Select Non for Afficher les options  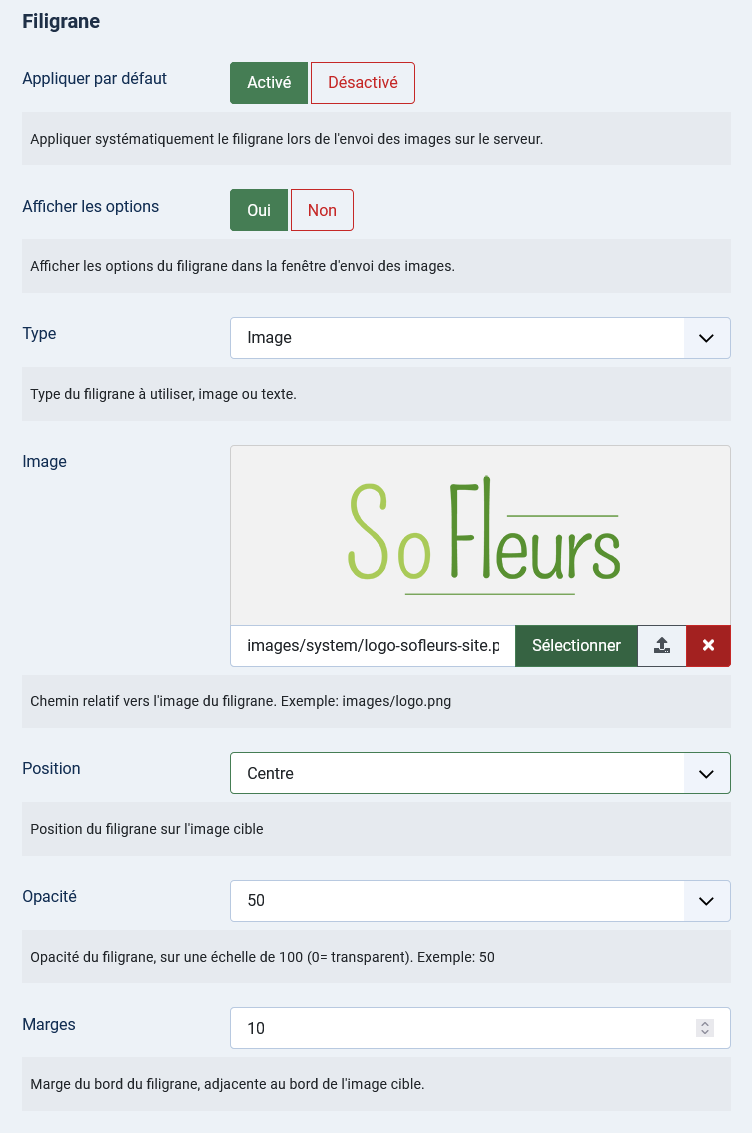322,210
